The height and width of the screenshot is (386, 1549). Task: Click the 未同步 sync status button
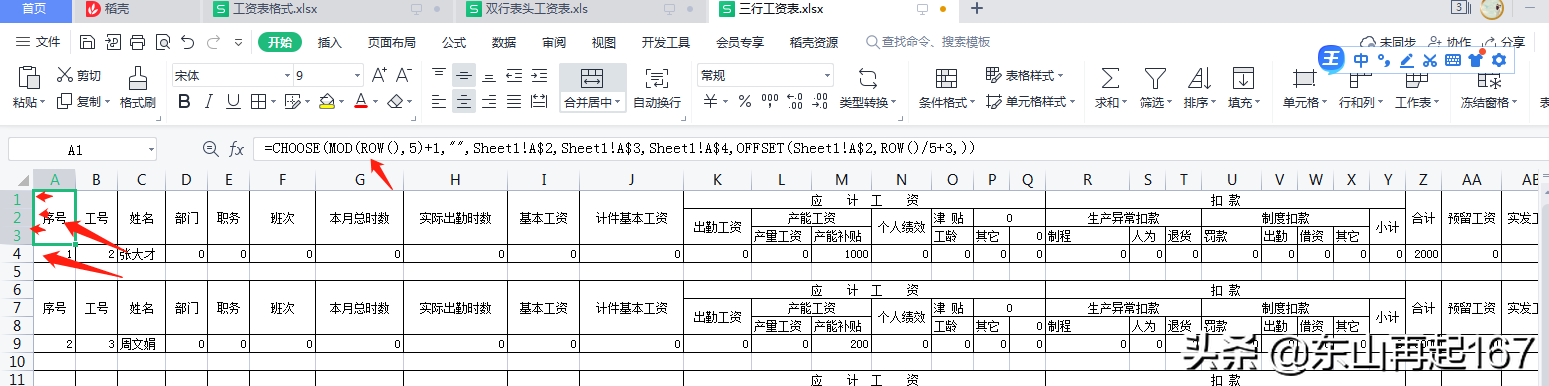click(x=1388, y=43)
